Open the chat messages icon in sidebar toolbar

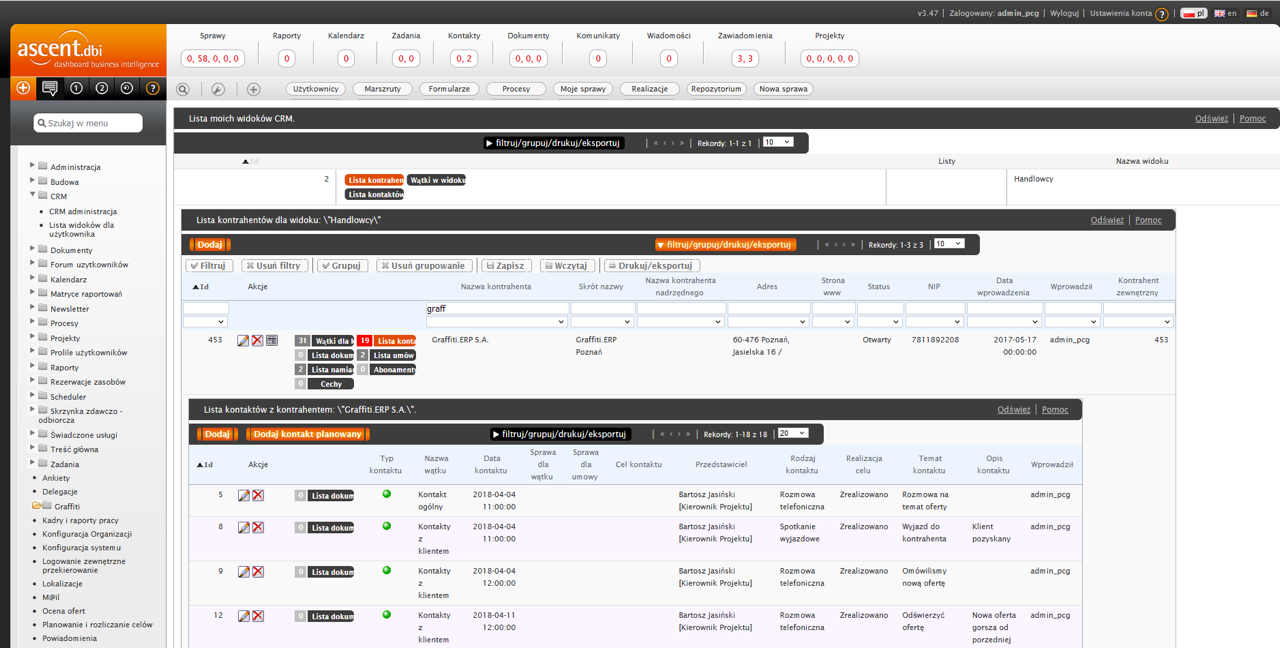[49, 88]
